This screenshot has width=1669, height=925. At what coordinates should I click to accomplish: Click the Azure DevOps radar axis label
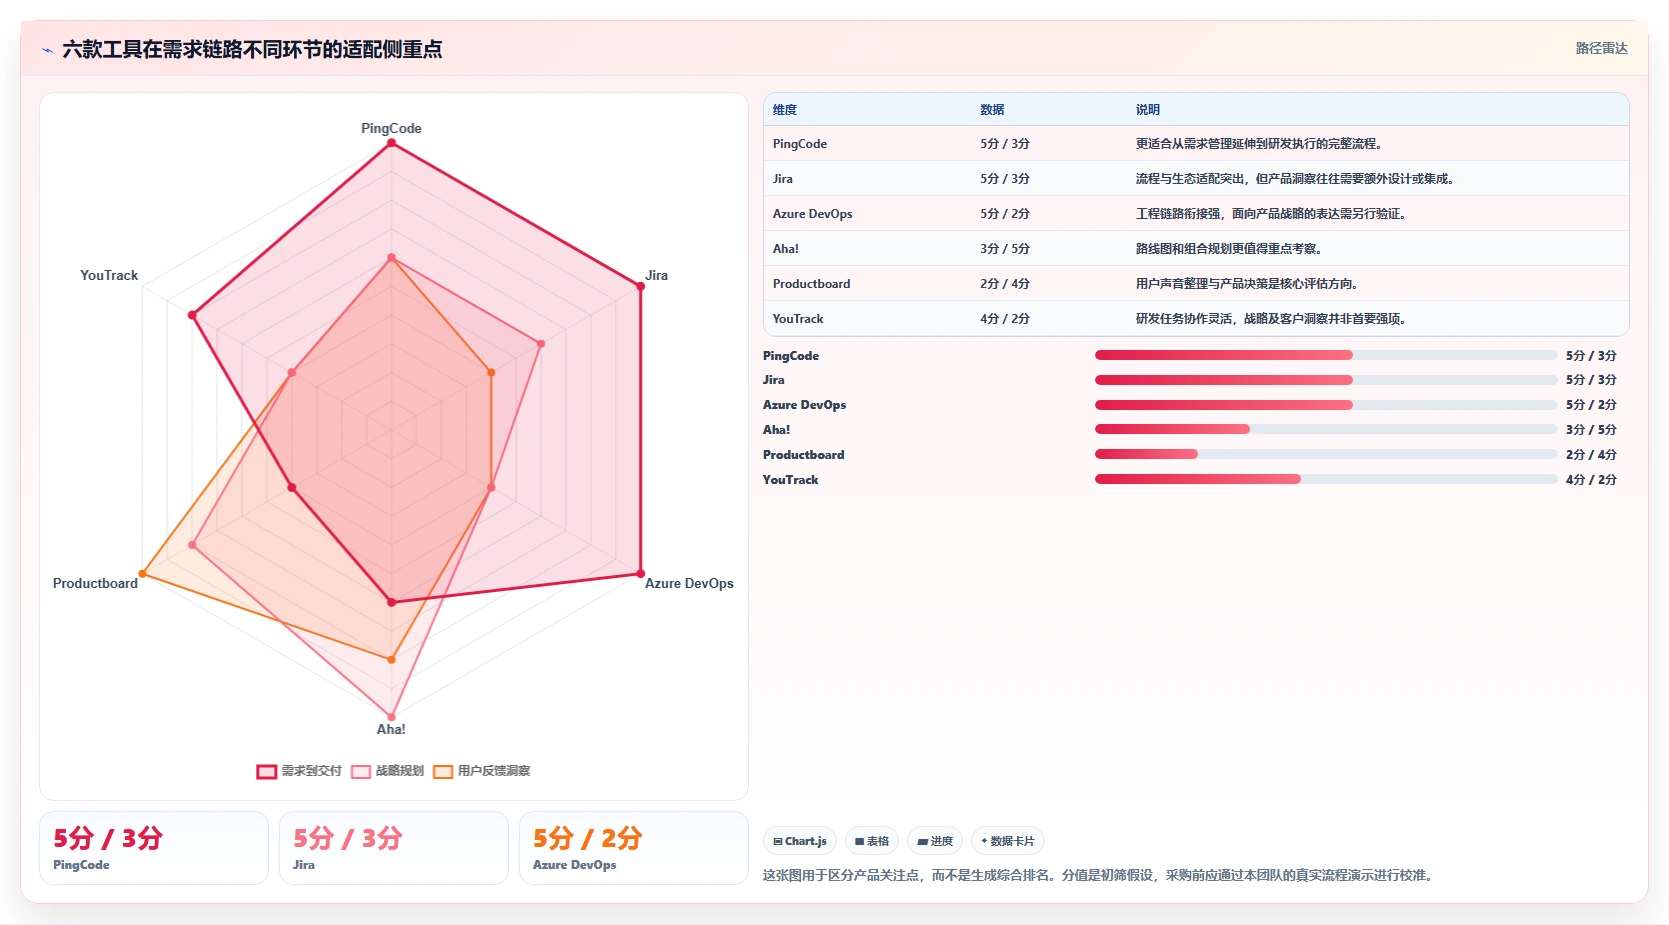click(x=689, y=583)
